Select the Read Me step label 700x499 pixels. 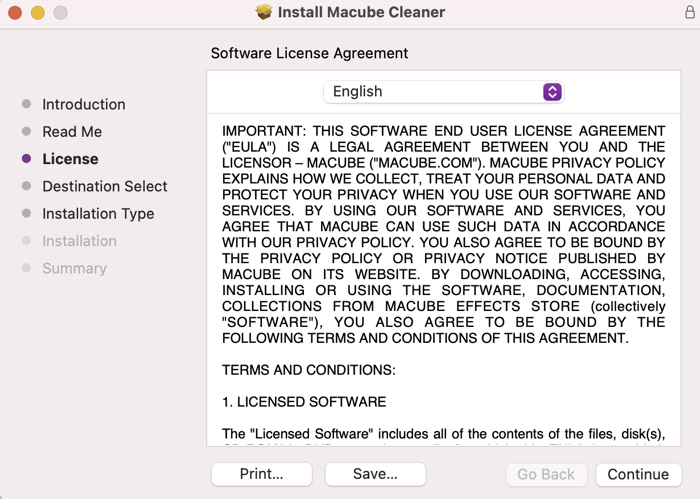point(72,132)
